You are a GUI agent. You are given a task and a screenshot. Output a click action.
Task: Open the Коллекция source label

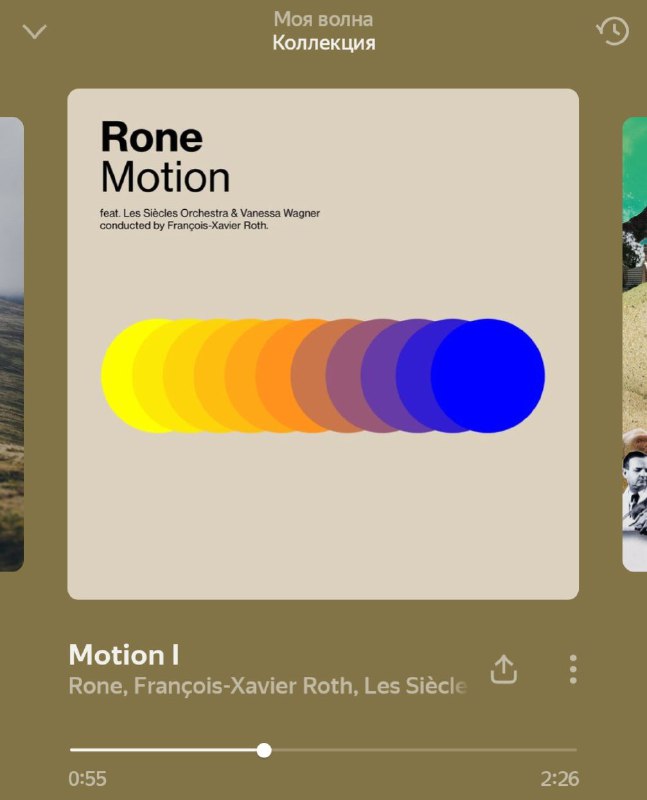(x=324, y=43)
